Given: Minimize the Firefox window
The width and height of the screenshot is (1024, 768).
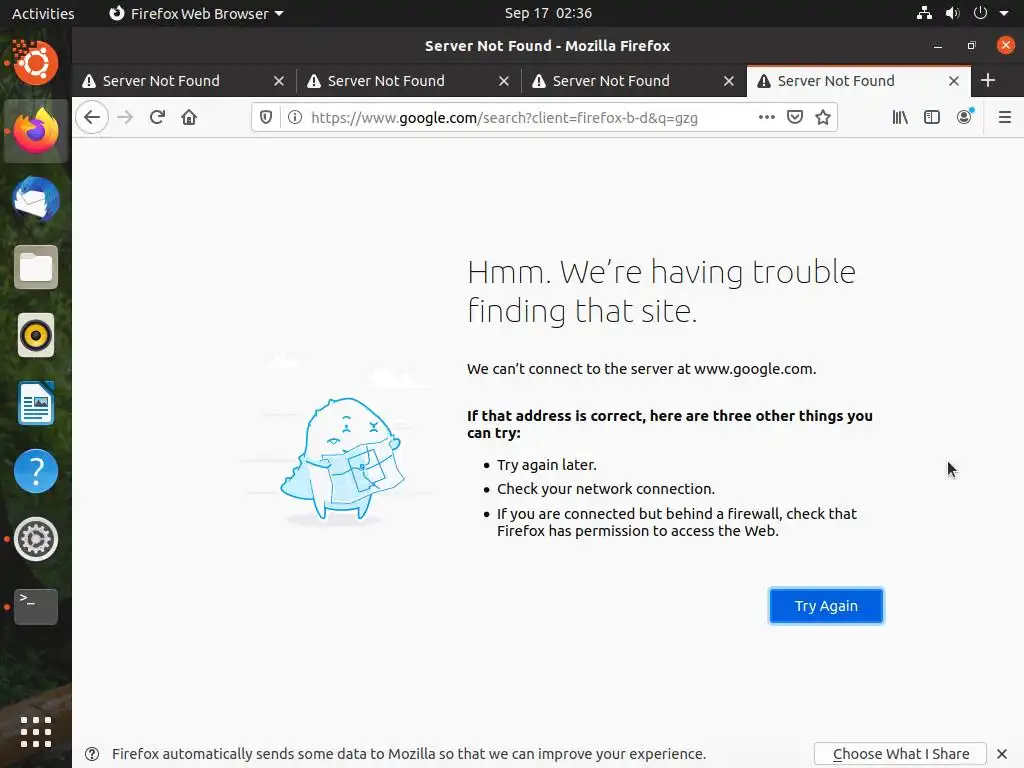Looking at the screenshot, I should (x=938, y=46).
